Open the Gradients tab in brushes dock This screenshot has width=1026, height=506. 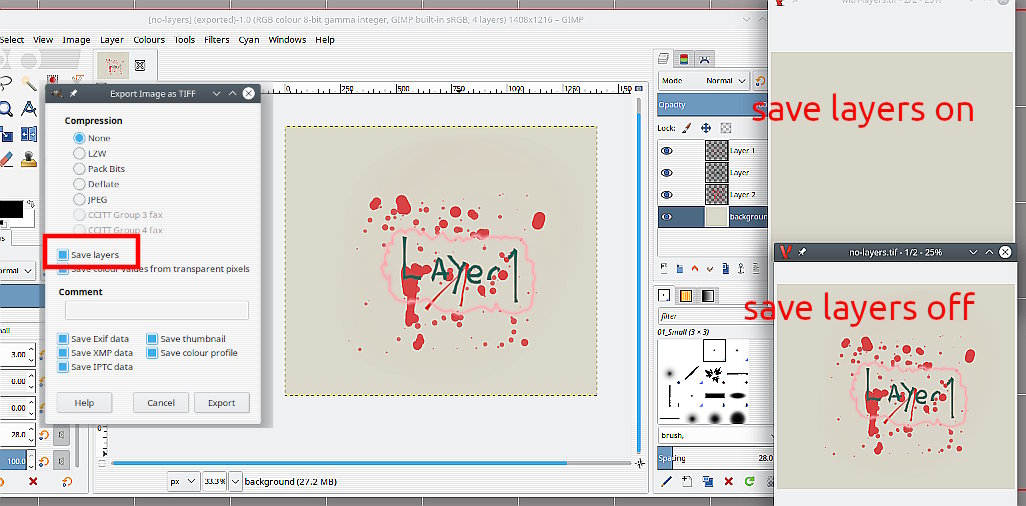pyautogui.click(x=707, y=295)
